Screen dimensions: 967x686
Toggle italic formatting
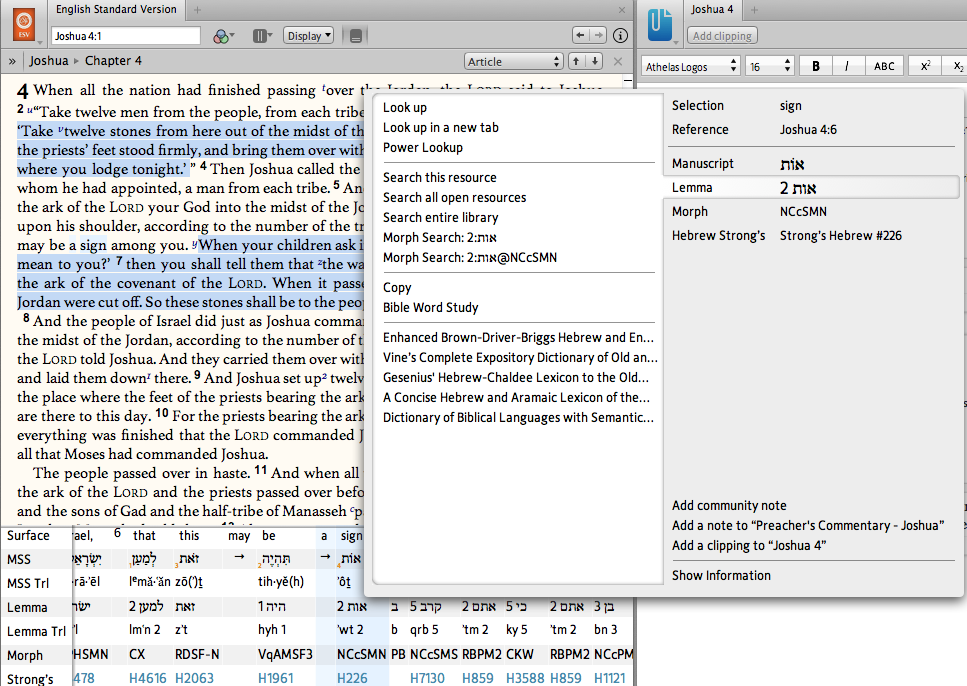coord(846,66)
